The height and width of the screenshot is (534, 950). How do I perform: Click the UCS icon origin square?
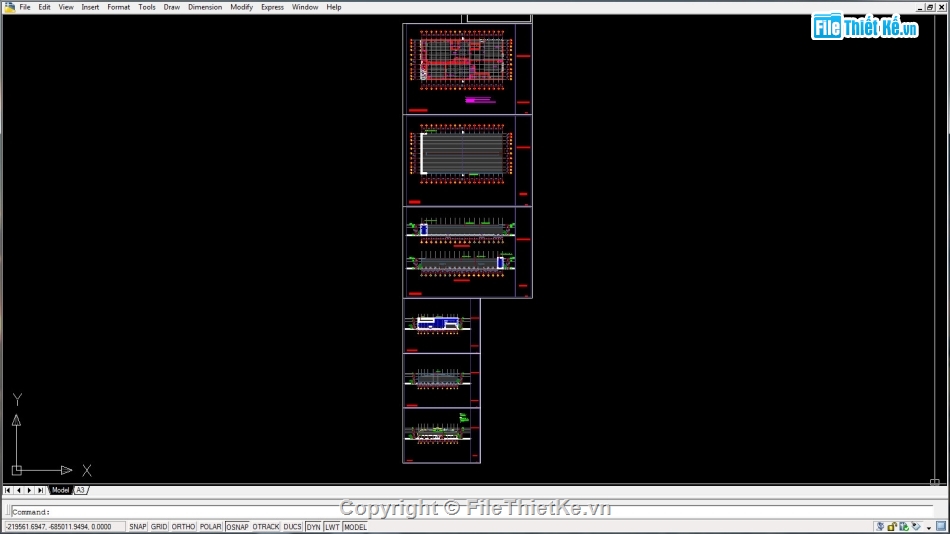(16, 470)
